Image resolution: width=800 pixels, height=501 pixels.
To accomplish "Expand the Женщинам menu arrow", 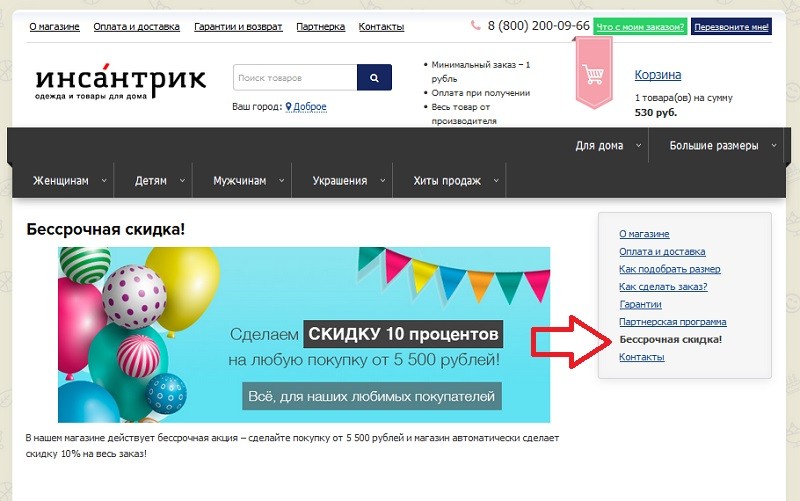I will (x=104, y=181).
